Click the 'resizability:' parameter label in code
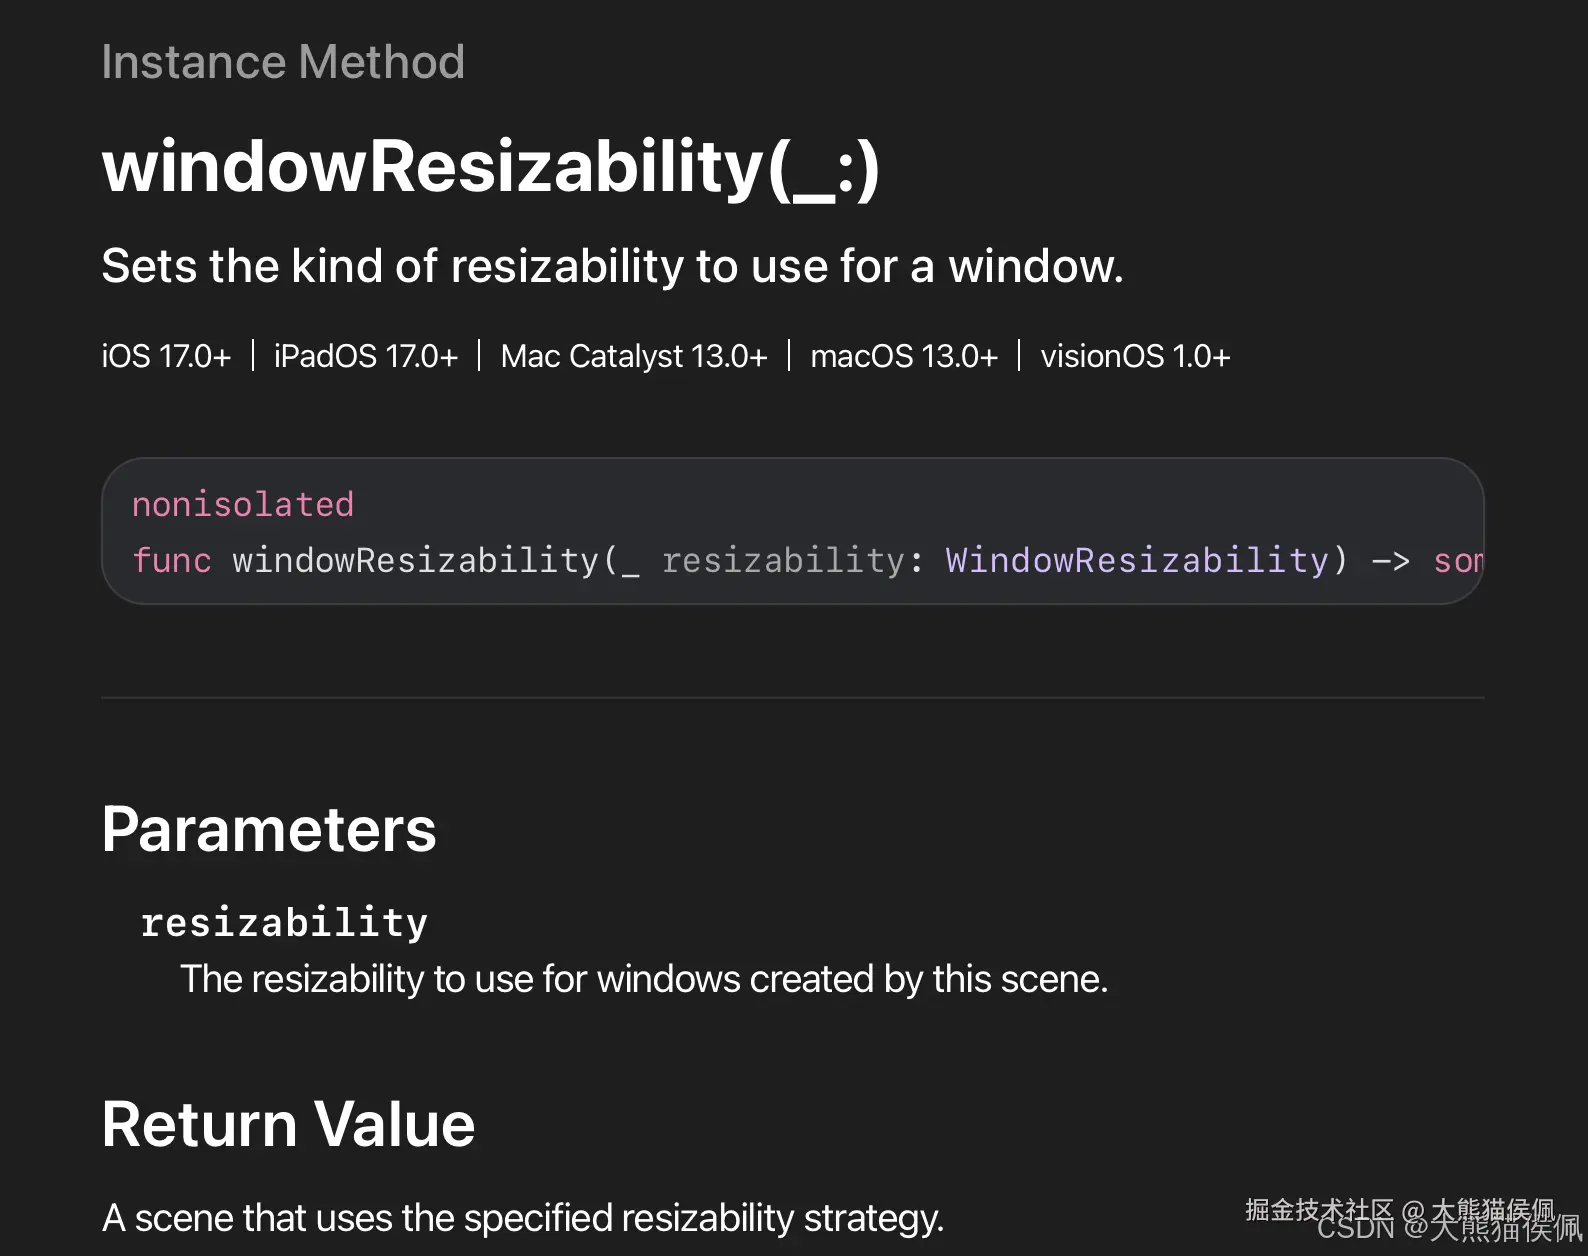 (x=791, y=560)
